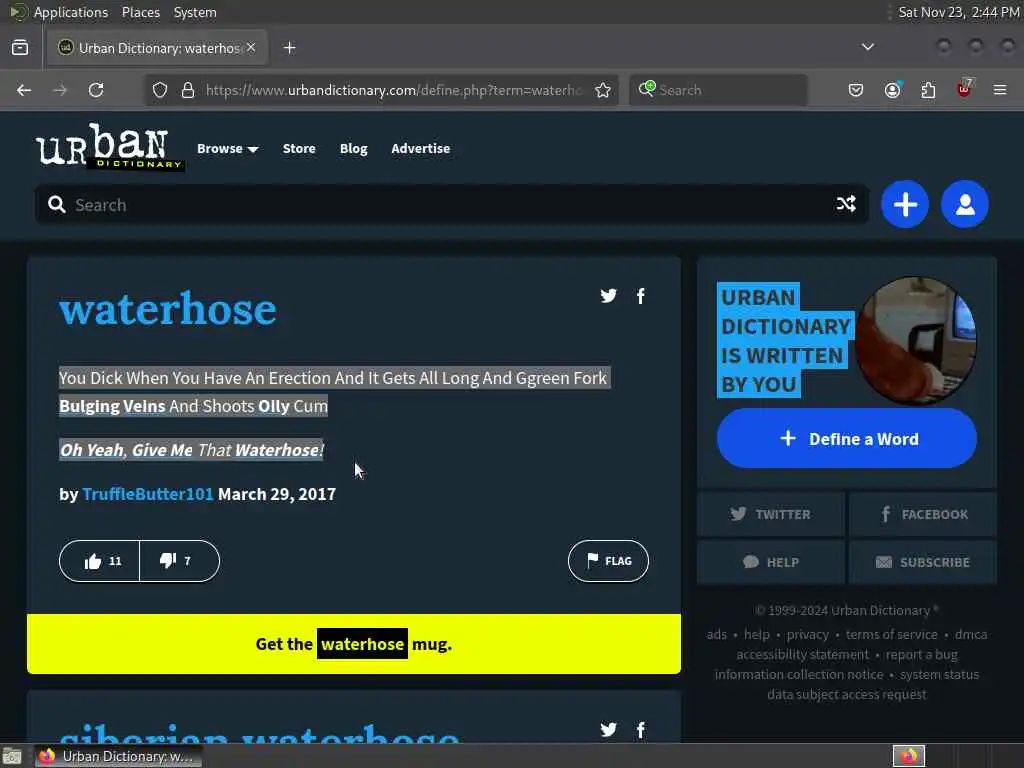Reload the current page
This screenshot has height=768, width=1024.
point(96,90)
